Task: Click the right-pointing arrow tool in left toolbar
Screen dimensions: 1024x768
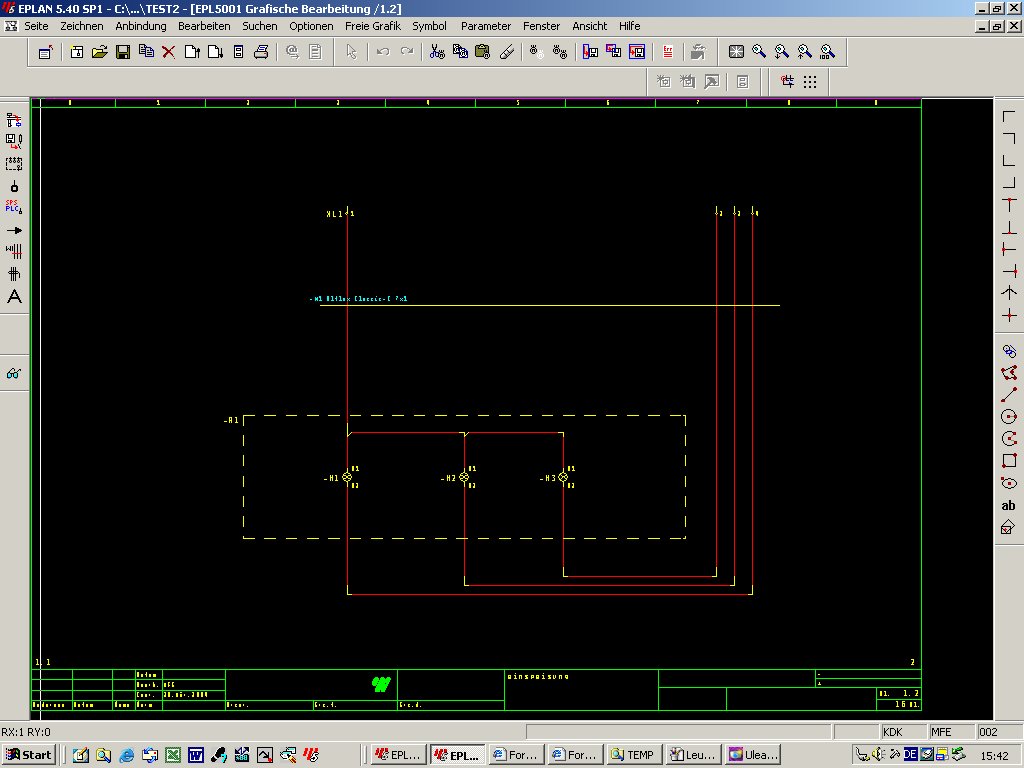Action: (x=14, y=230)
